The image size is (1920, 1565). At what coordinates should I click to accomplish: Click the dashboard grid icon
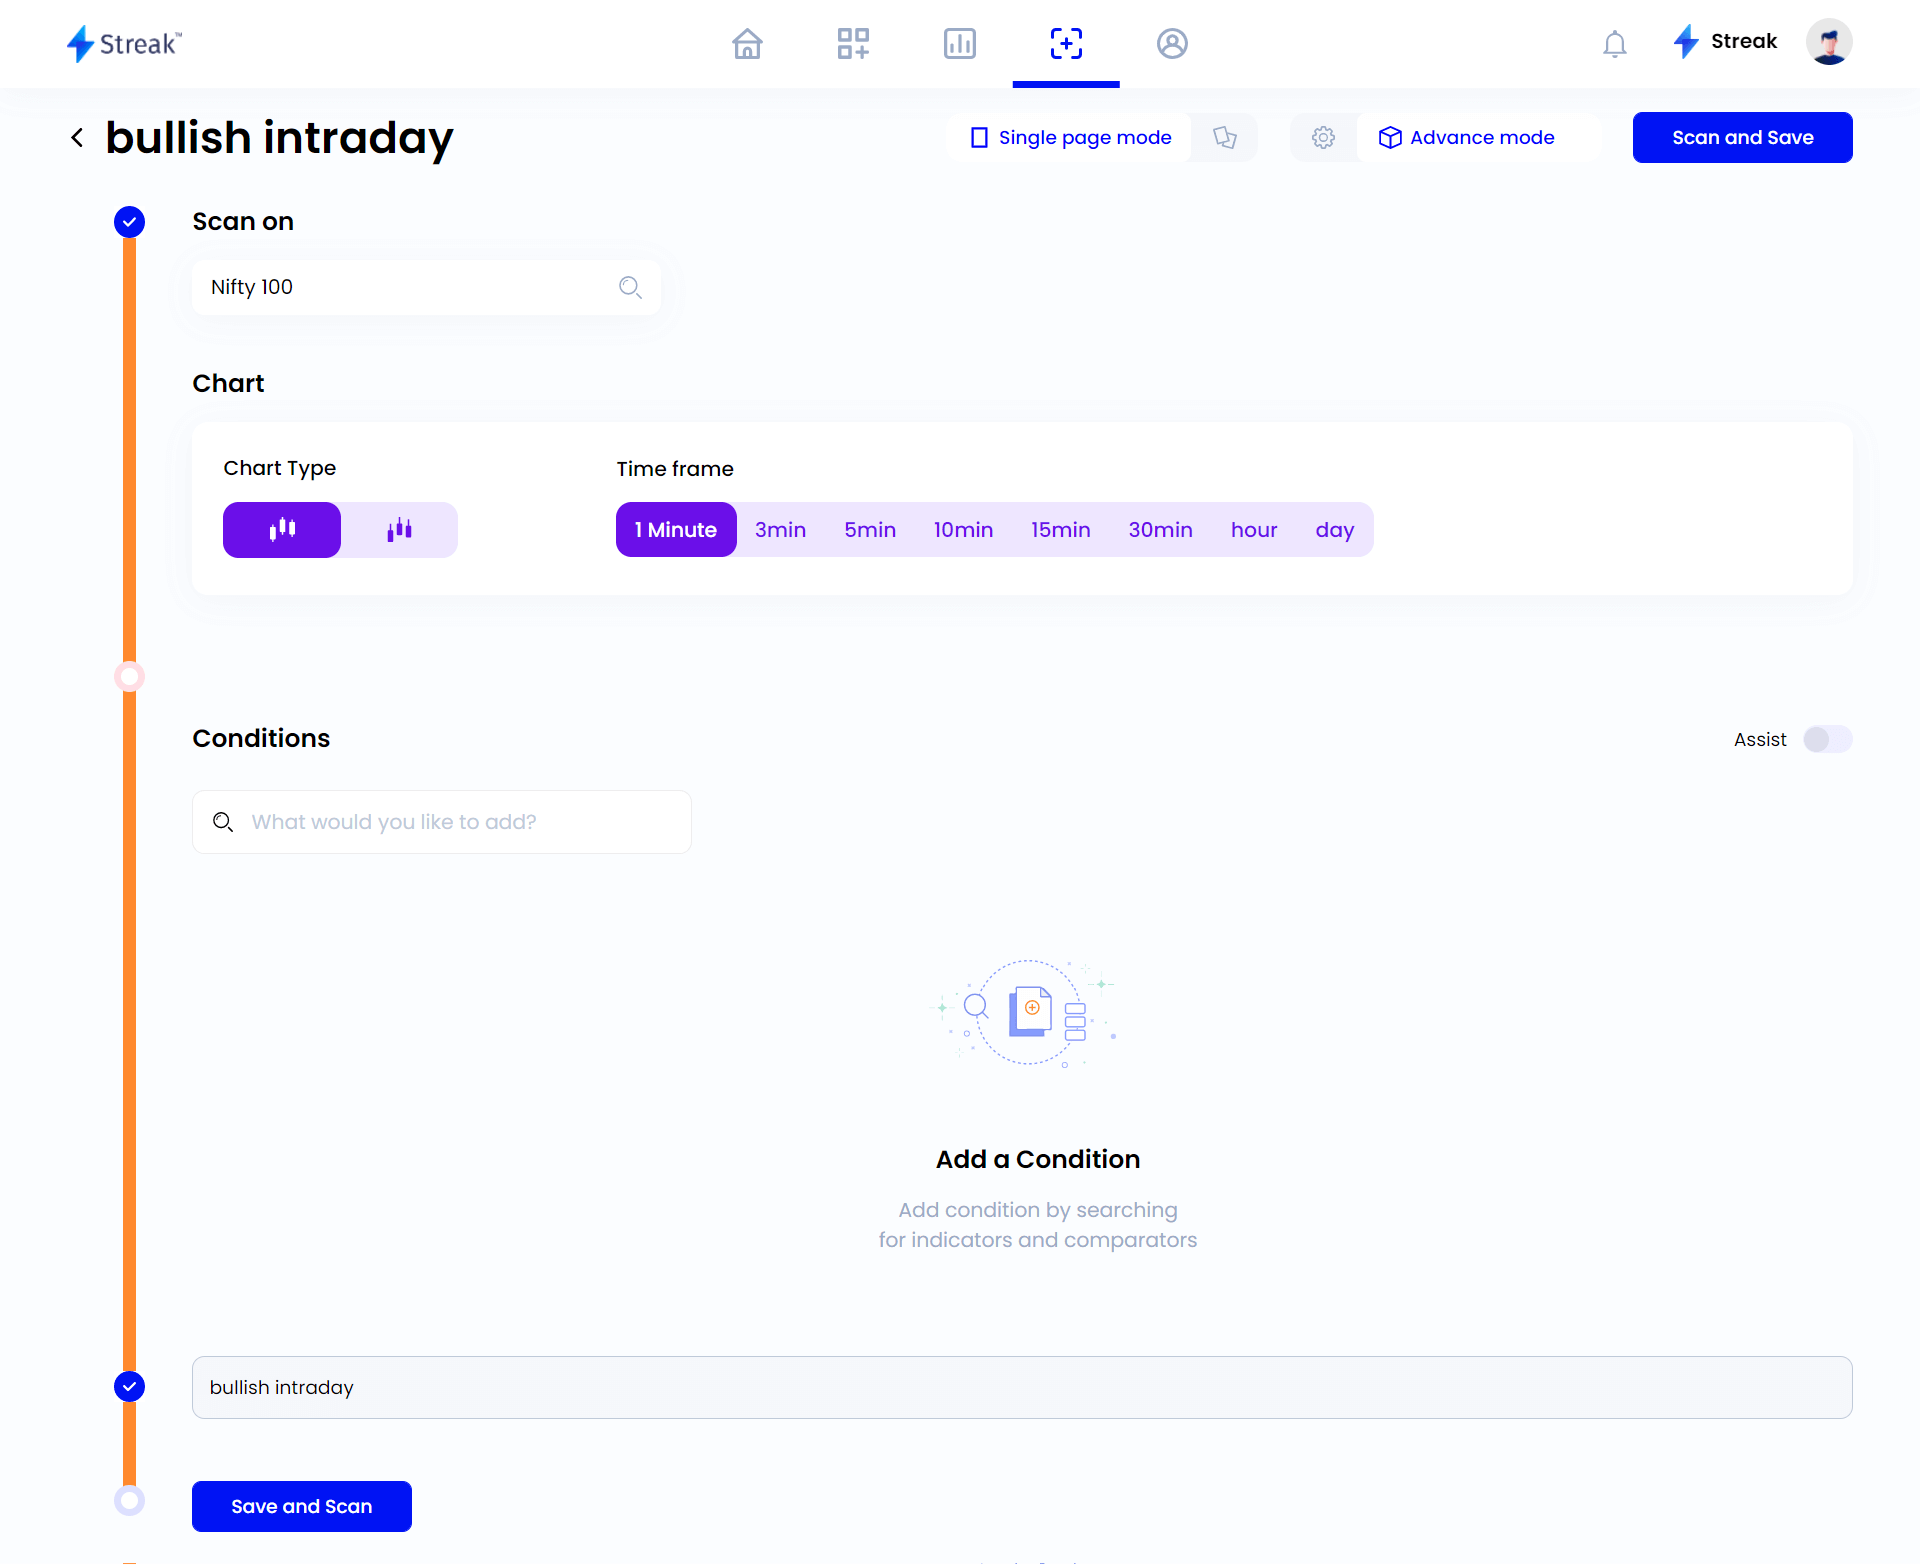(x=852, y=43)
